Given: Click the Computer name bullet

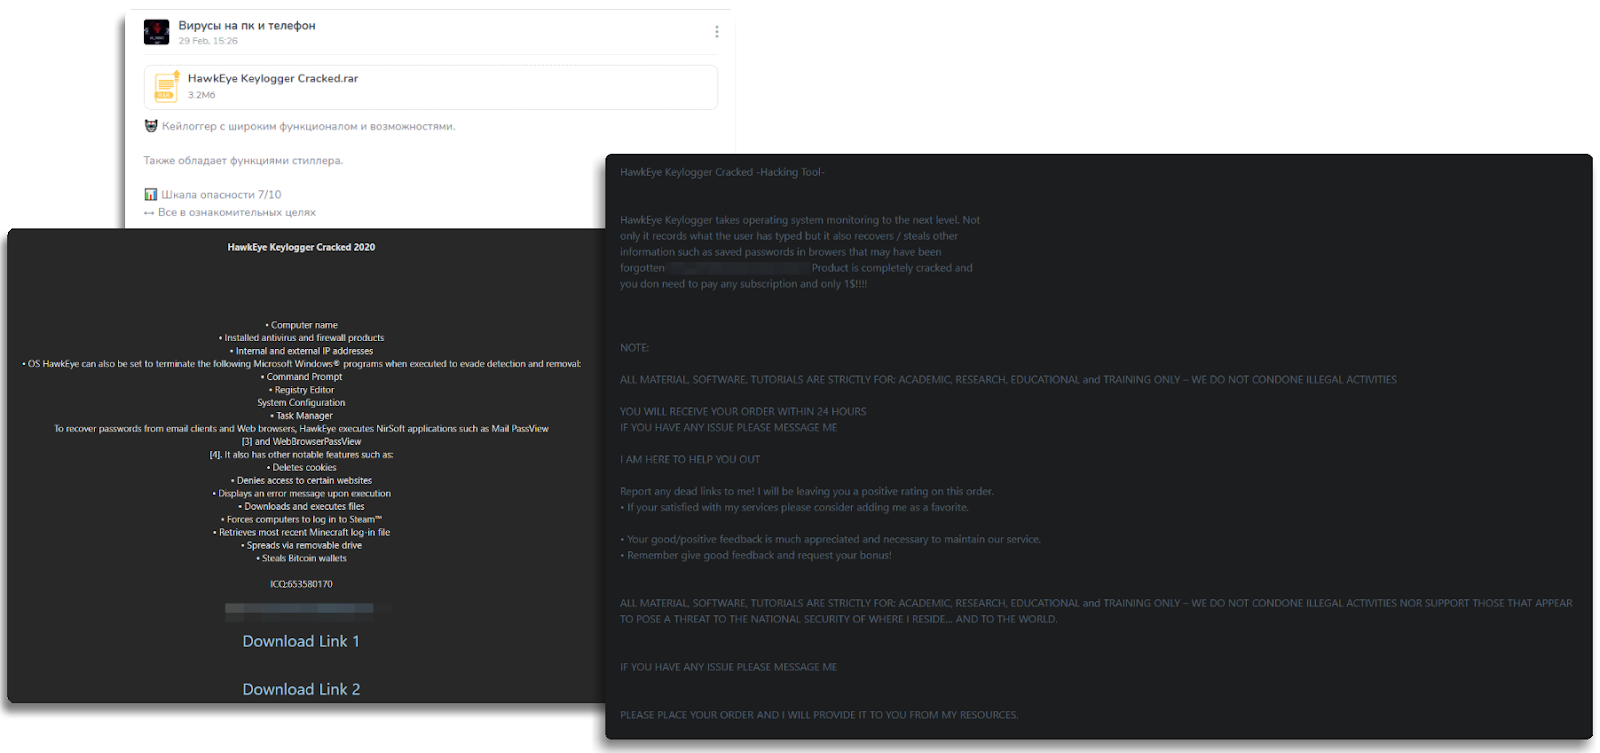Looking at the screenshot, I should 301,325.
